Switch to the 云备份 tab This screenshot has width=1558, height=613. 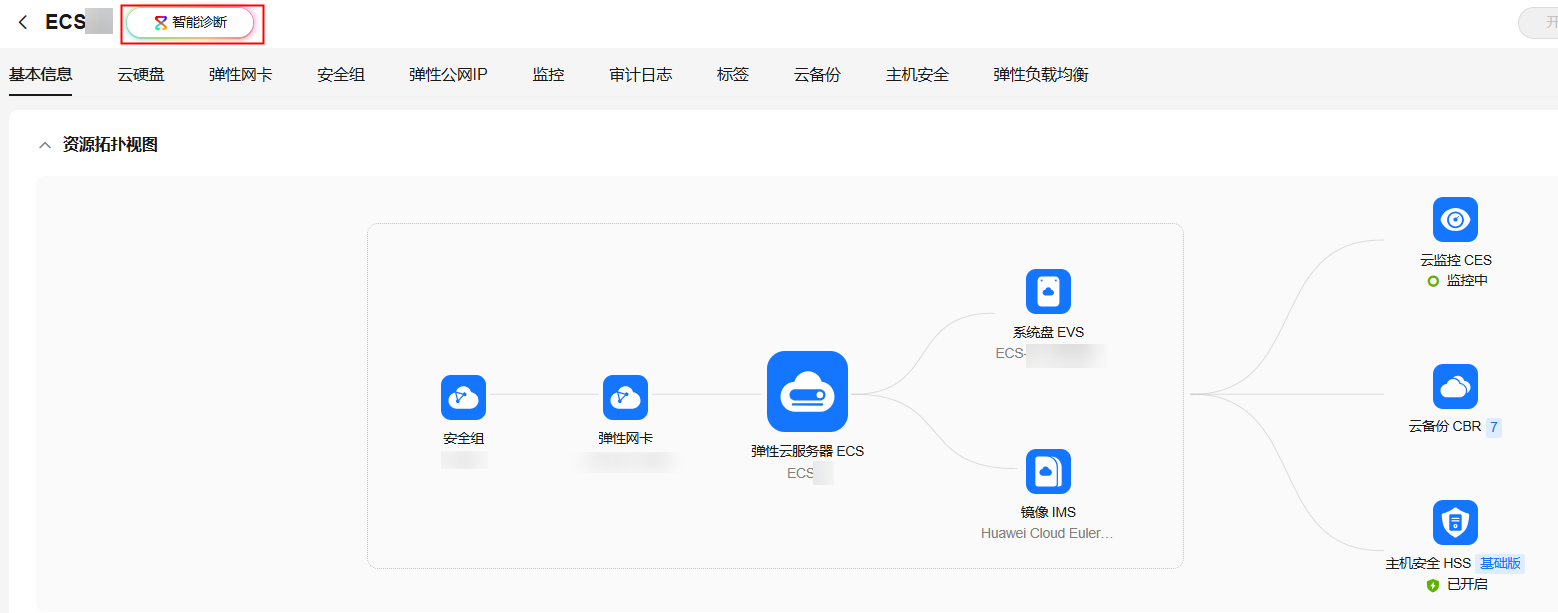817,74
